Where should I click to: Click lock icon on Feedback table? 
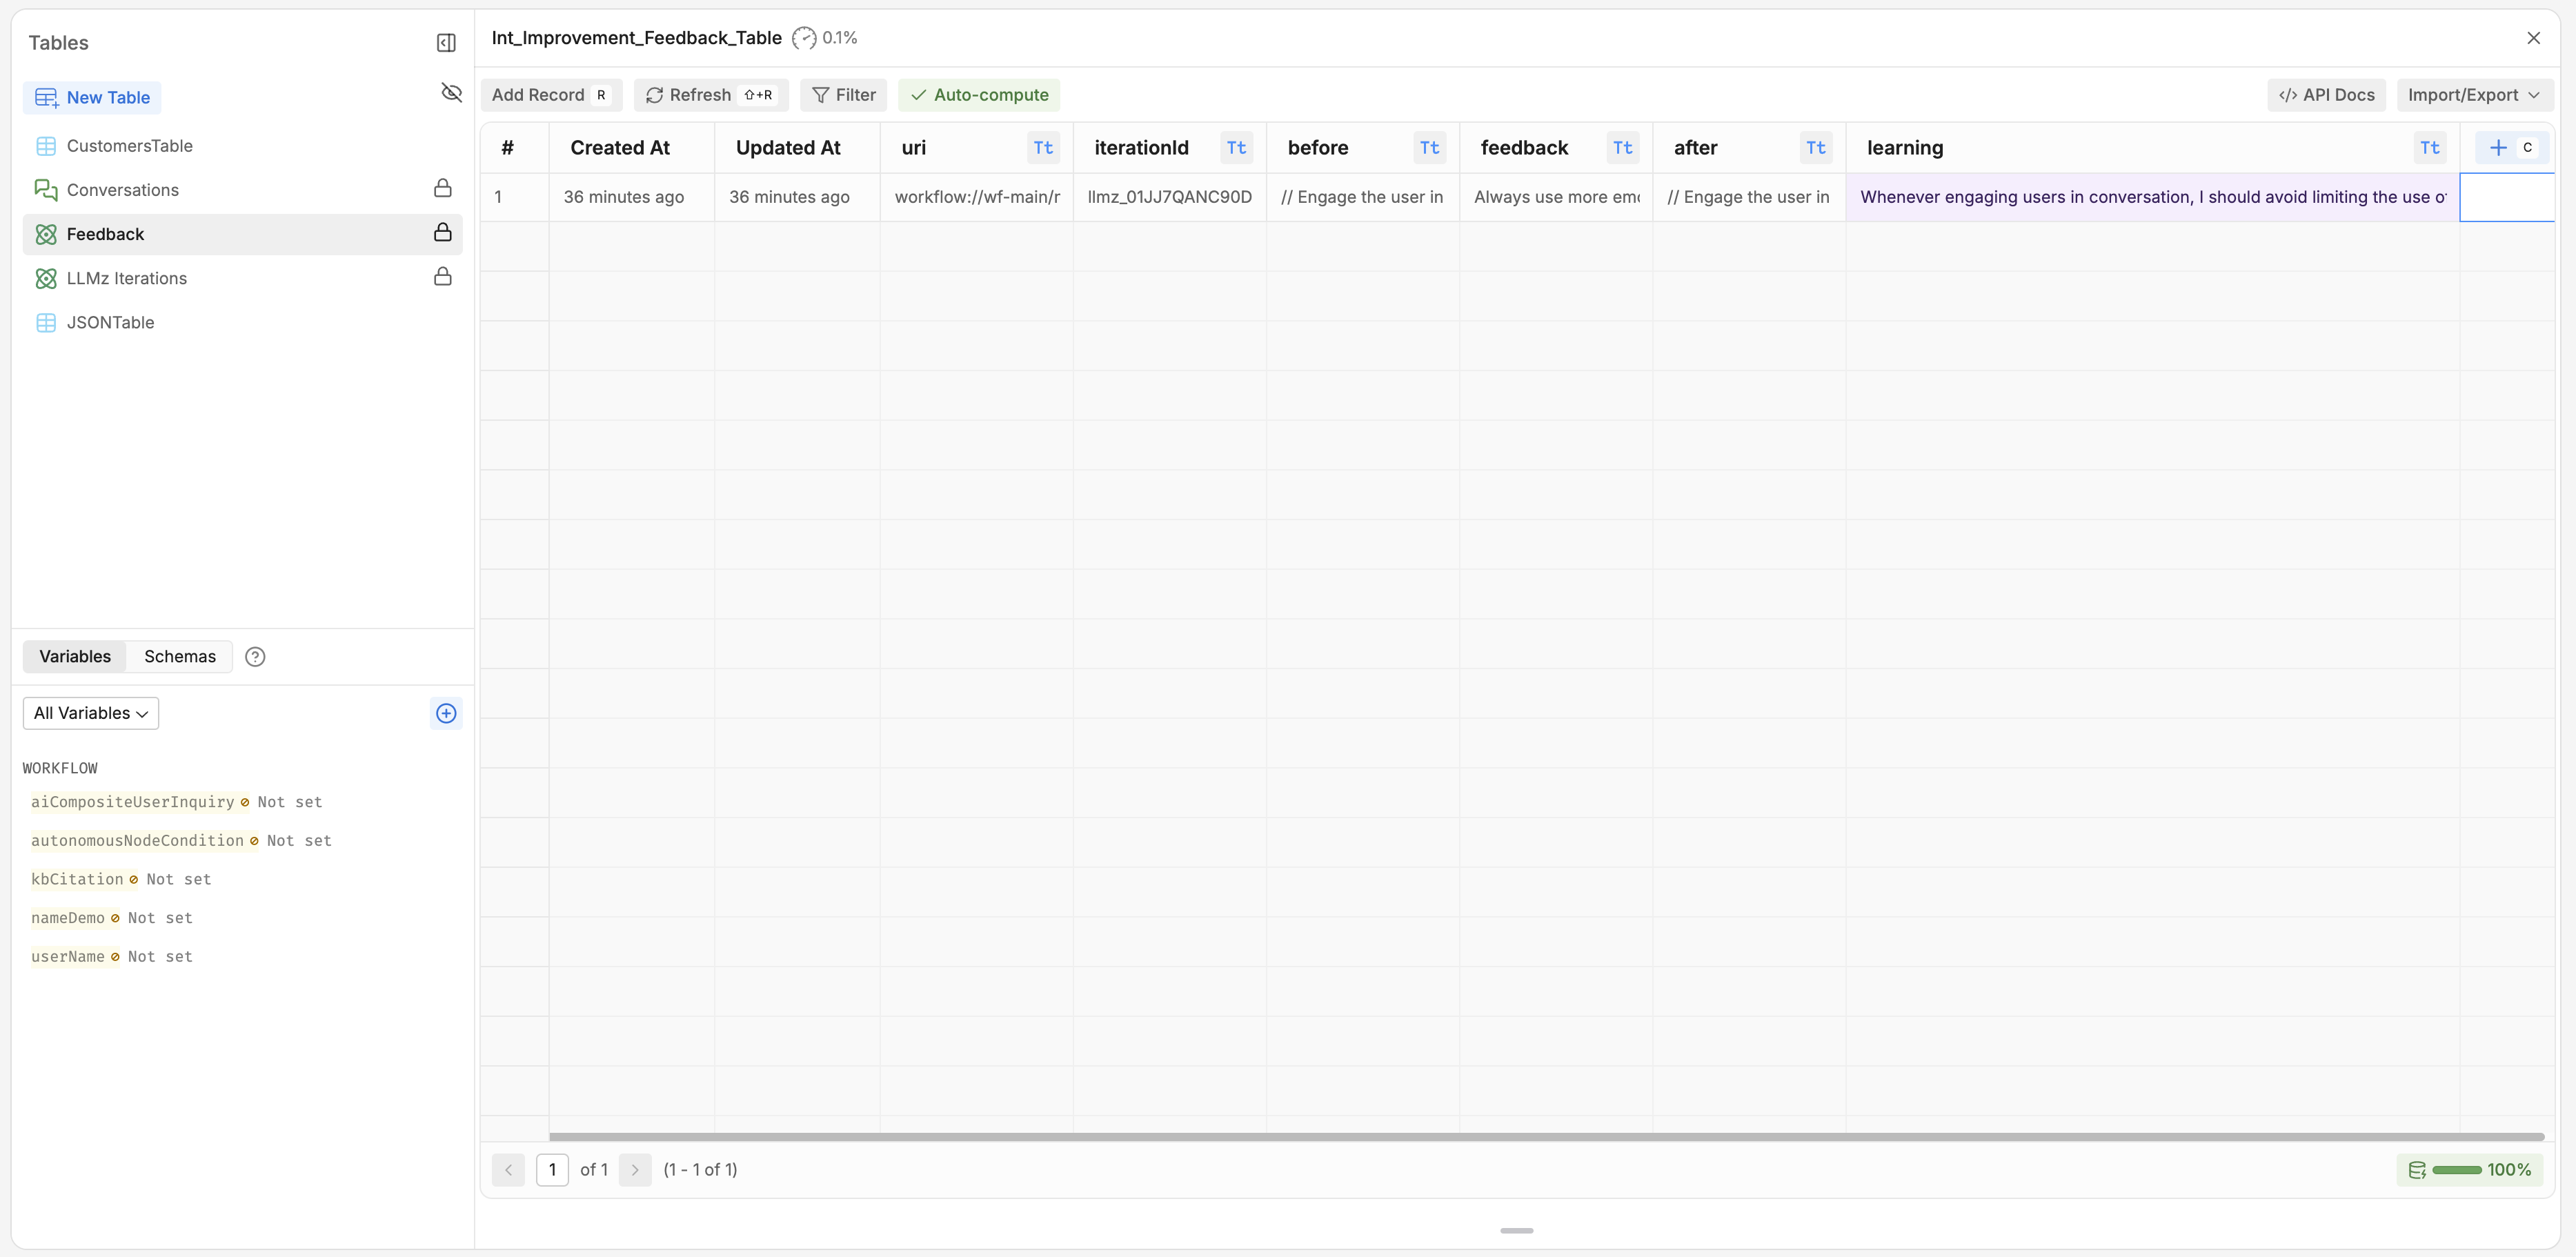tap(442, 233)
